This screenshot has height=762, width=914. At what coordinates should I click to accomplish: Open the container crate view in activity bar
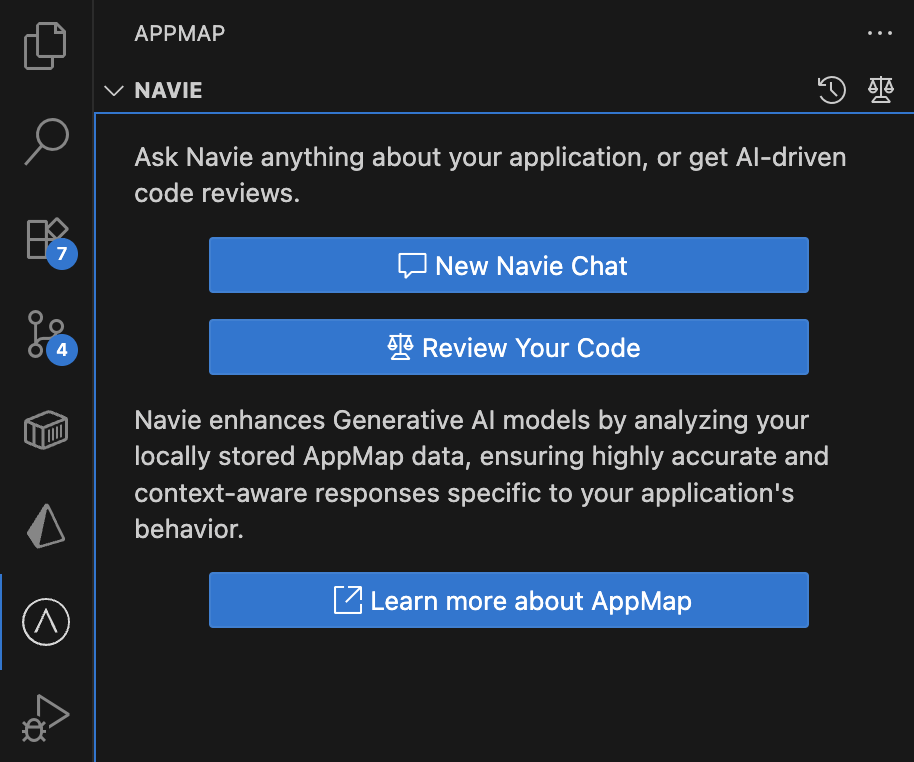[x=46, y=430]
